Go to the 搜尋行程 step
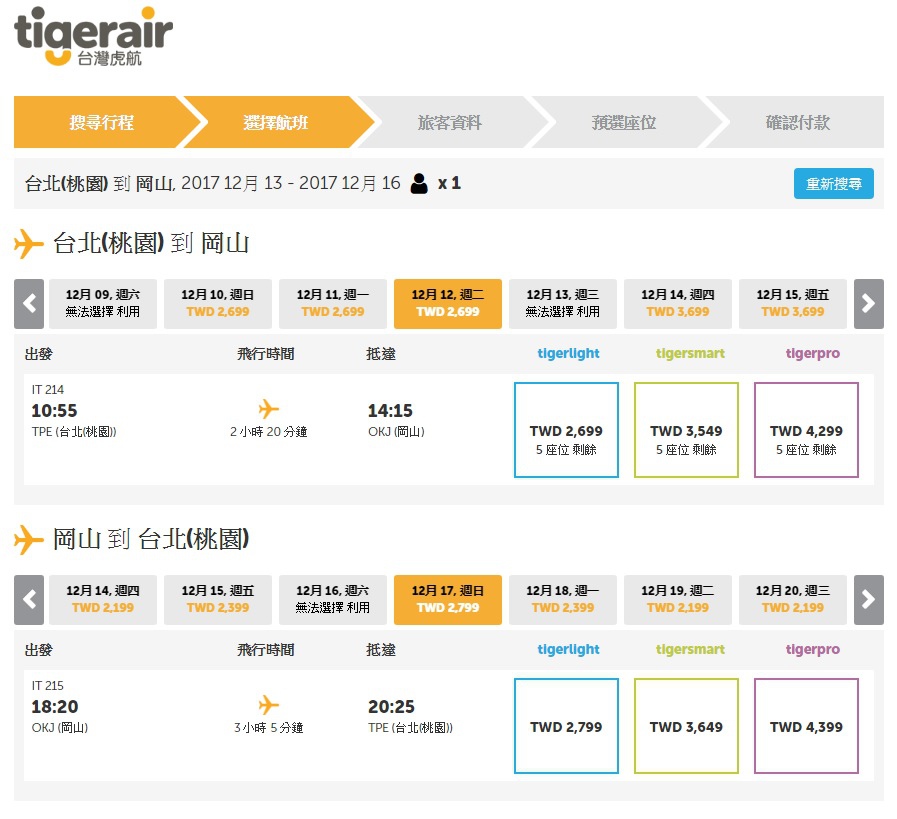 pyautogui.click(x=102, y=122)
